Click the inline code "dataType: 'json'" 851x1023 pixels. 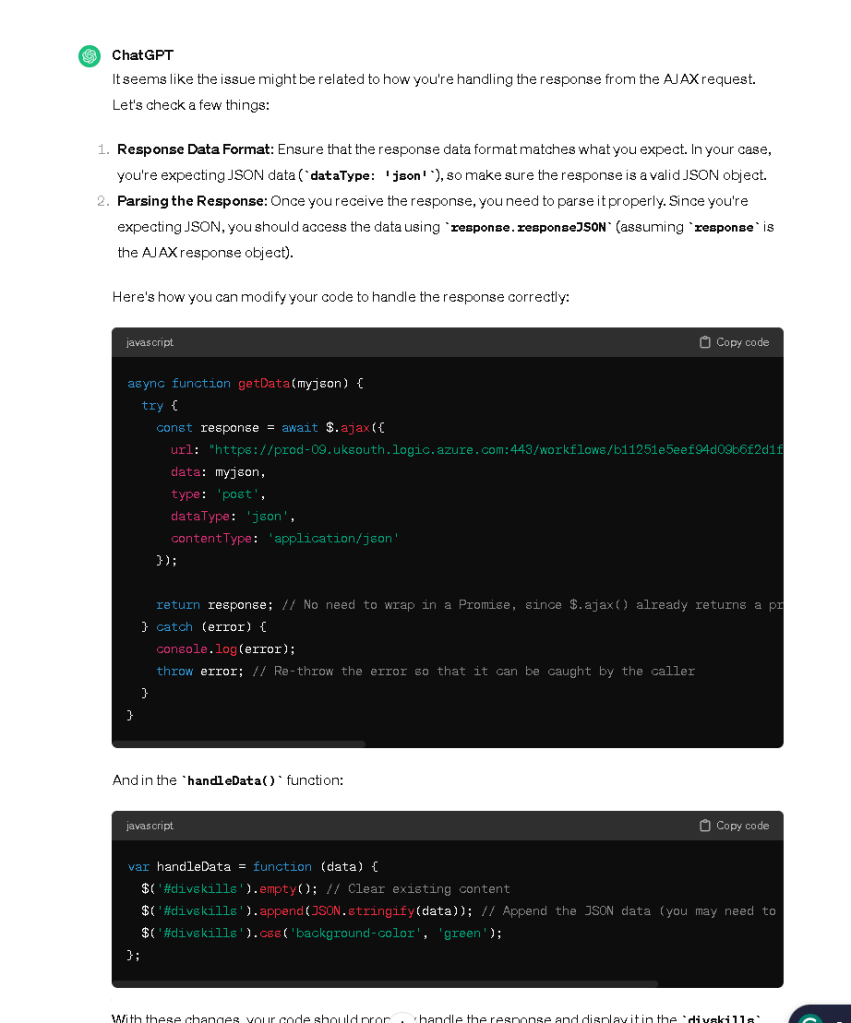(369, 176)
